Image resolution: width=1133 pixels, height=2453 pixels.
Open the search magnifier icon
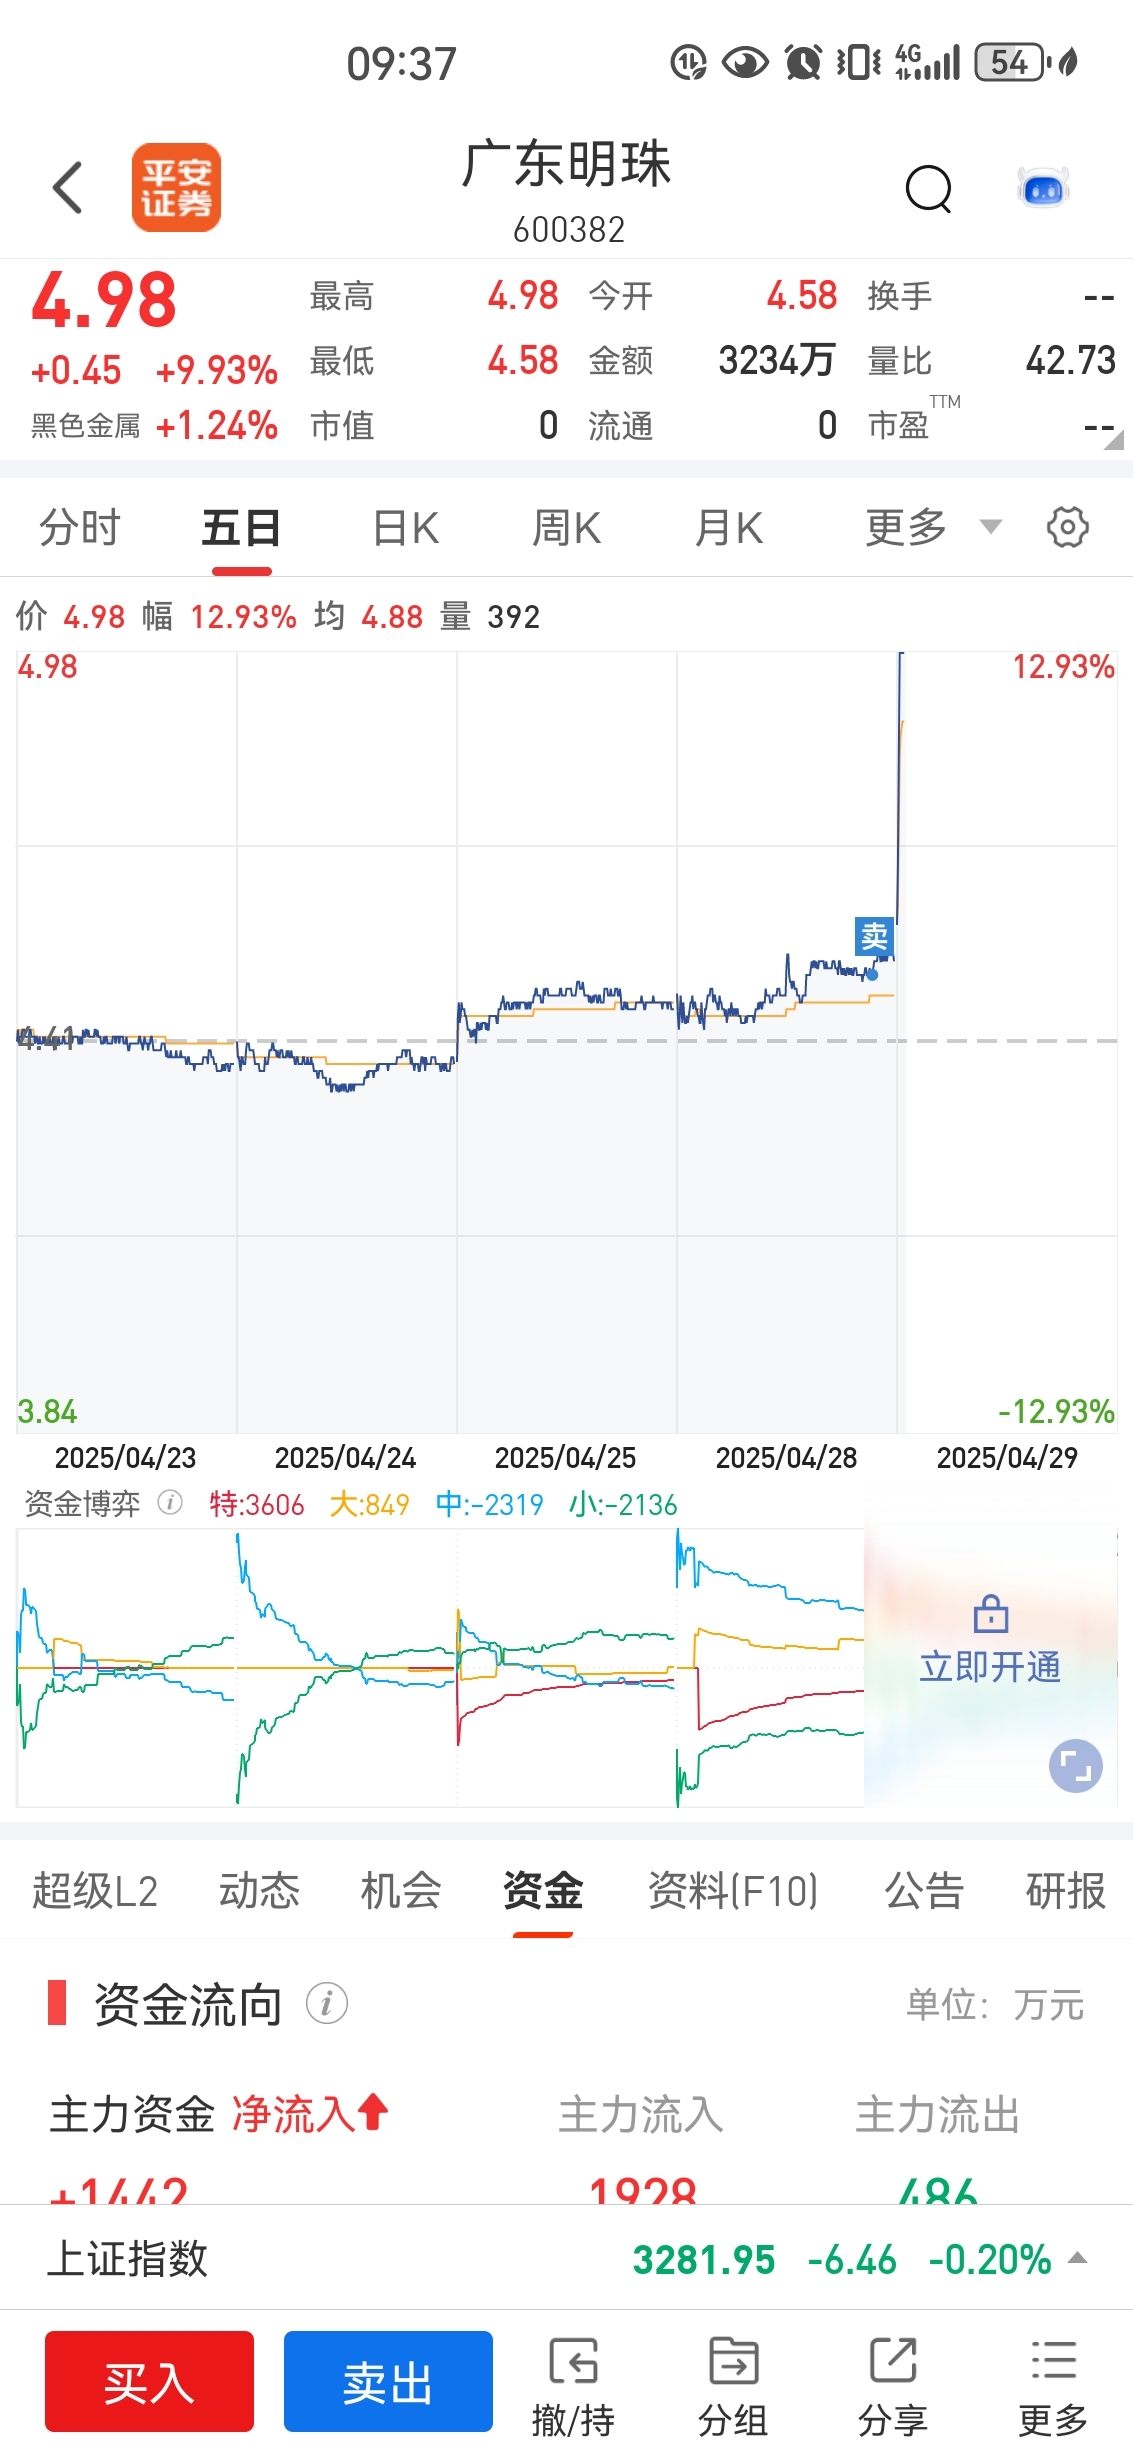click(x=929, y=188)
